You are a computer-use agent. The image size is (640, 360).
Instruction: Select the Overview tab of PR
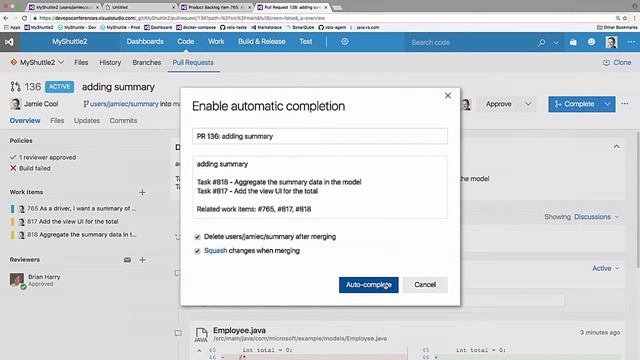25,120
